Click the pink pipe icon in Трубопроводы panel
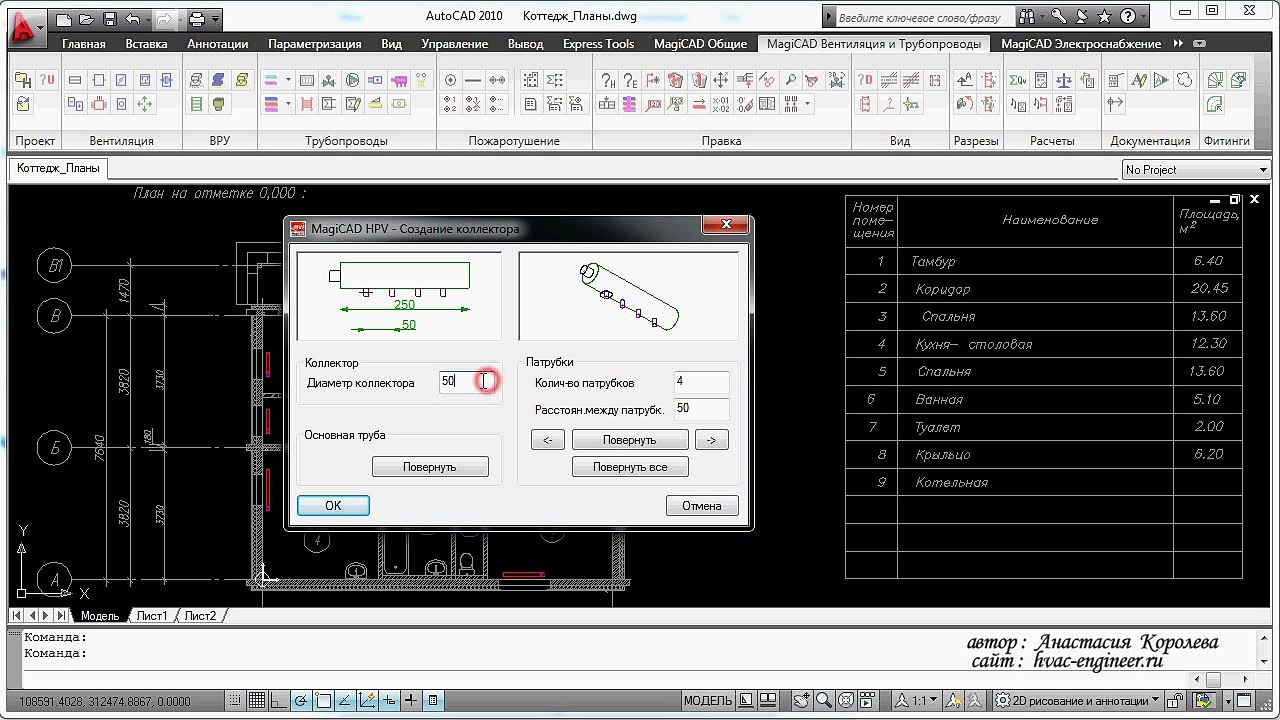The width and height of the screenshot is (1280, 720). [x=399, y=81]
